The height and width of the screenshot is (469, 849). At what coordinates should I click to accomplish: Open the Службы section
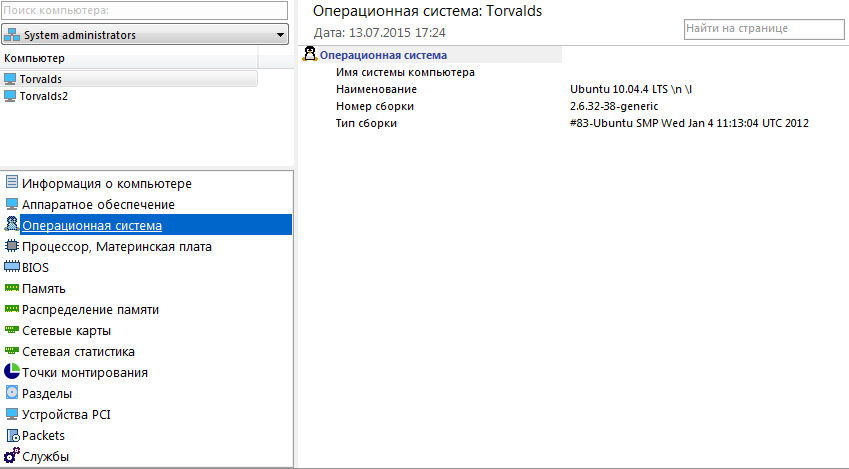click(45, 457)
